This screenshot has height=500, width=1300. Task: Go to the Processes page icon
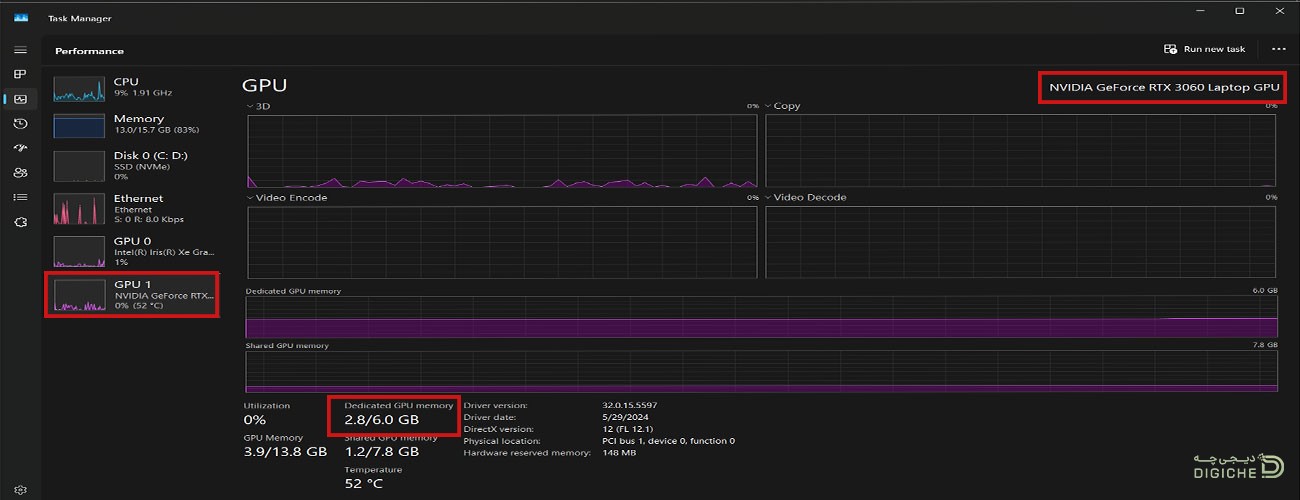tap(20, 74)
